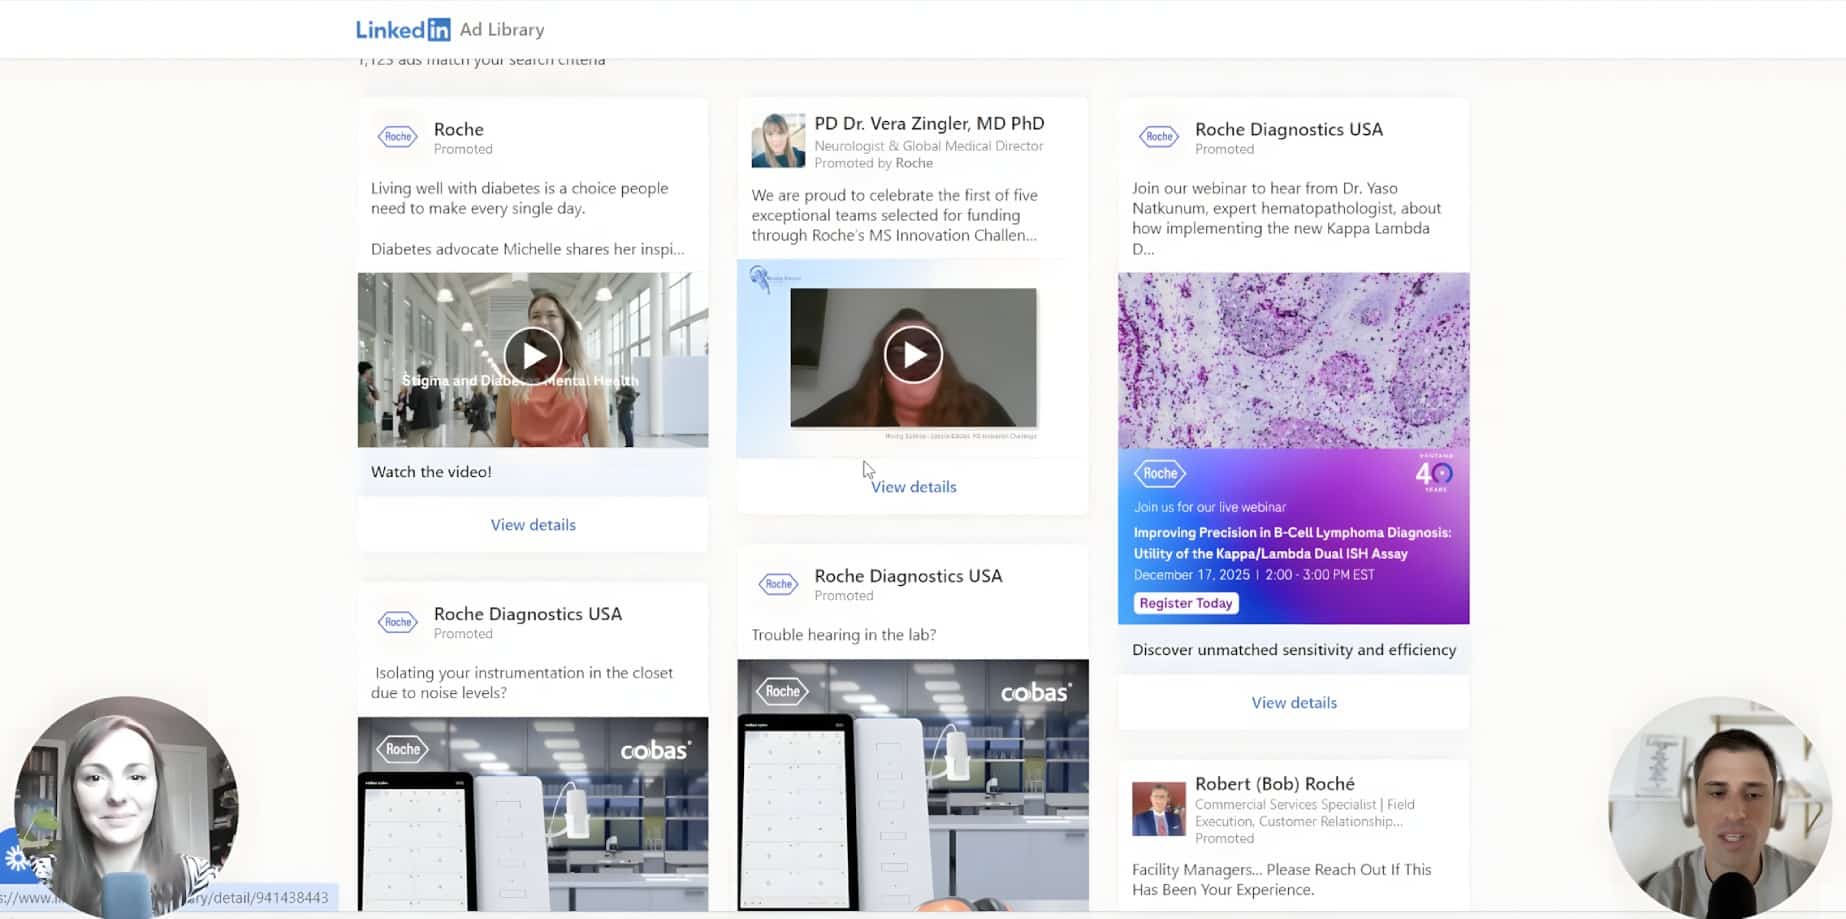
Task: View details of Roche diabetes ad
Action: (x=533, y=525)
